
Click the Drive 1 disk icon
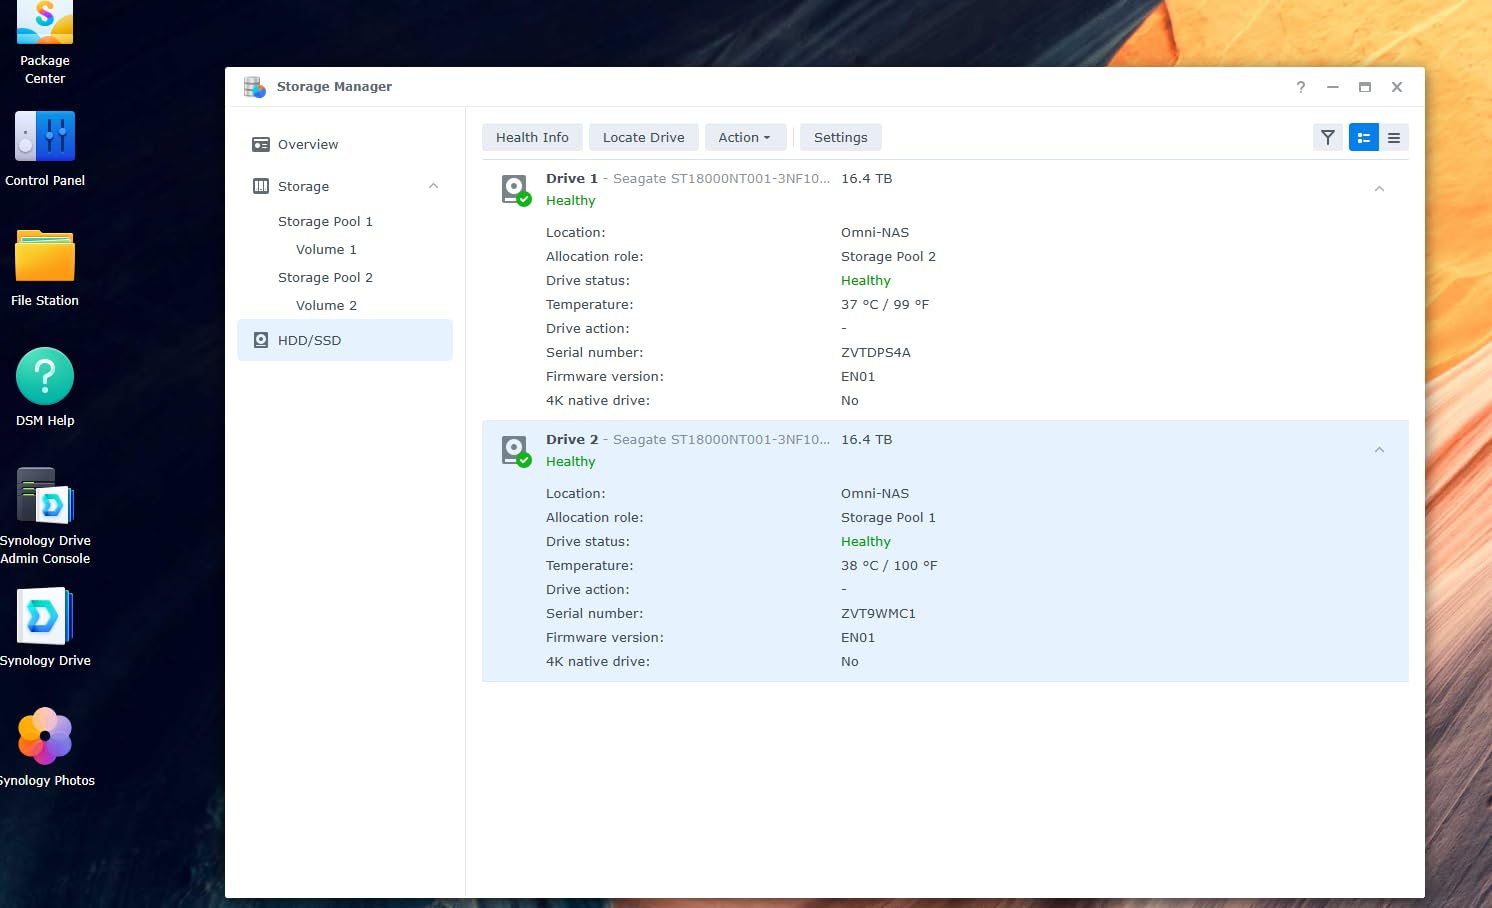pos(515,190)
